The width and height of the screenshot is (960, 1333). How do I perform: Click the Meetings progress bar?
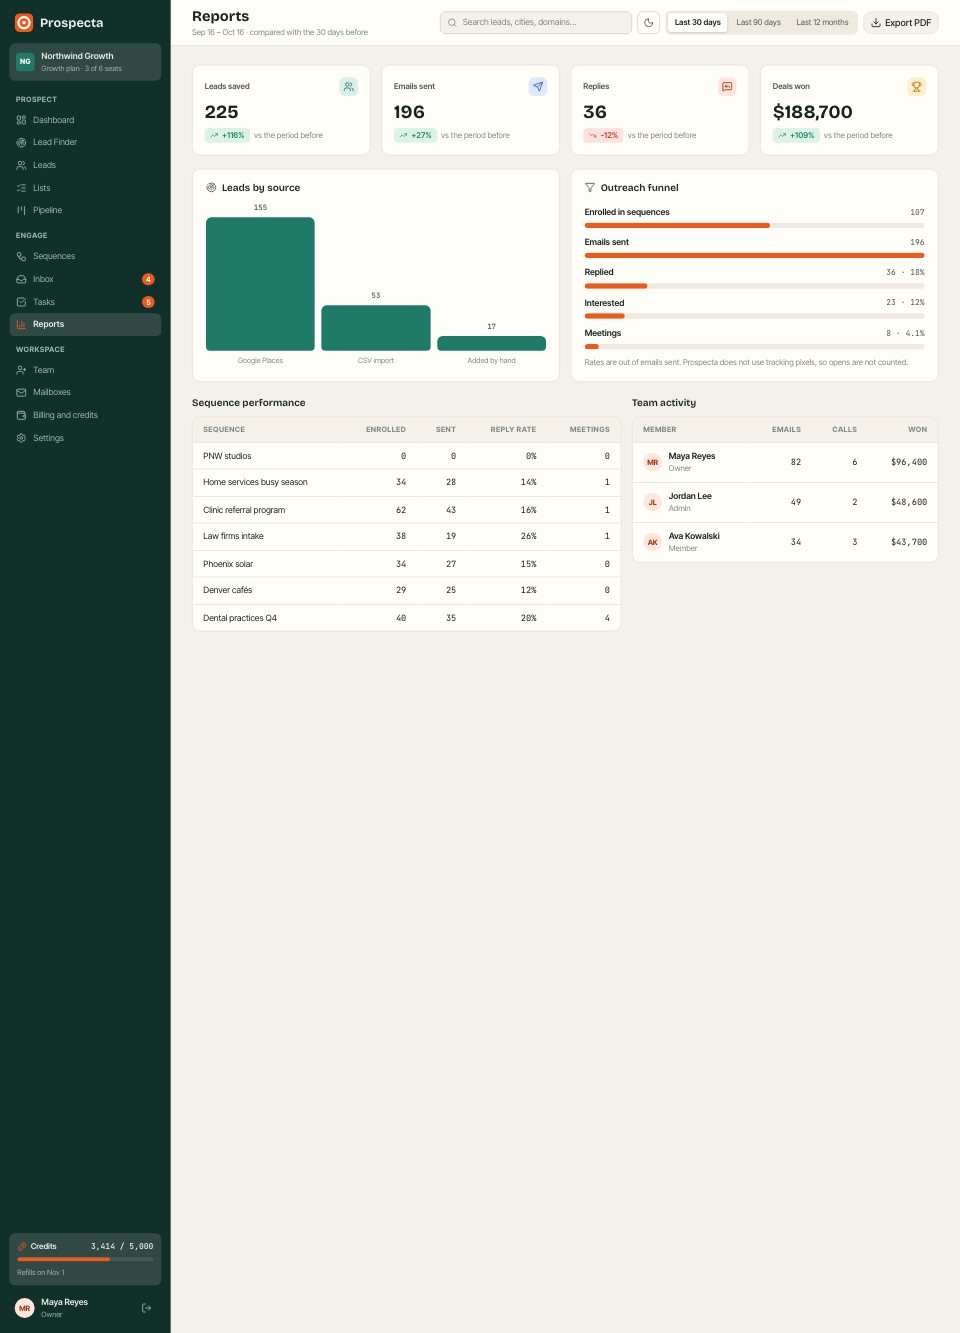(x=754, y=346)
